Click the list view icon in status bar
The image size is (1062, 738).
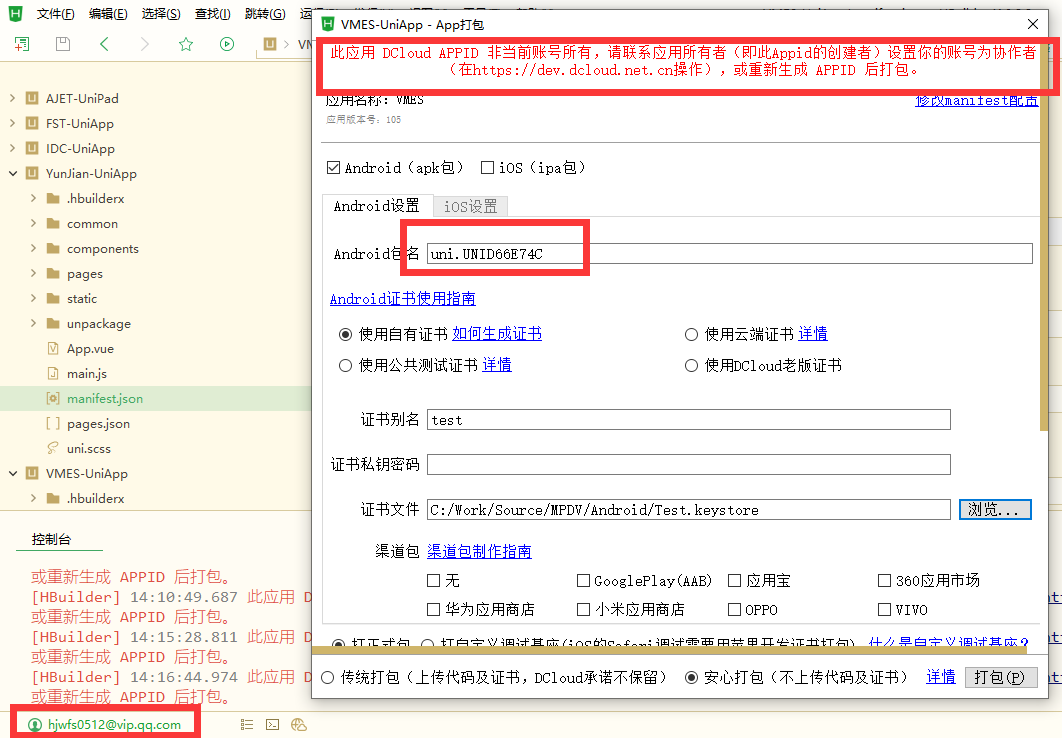tap(247, 725)
